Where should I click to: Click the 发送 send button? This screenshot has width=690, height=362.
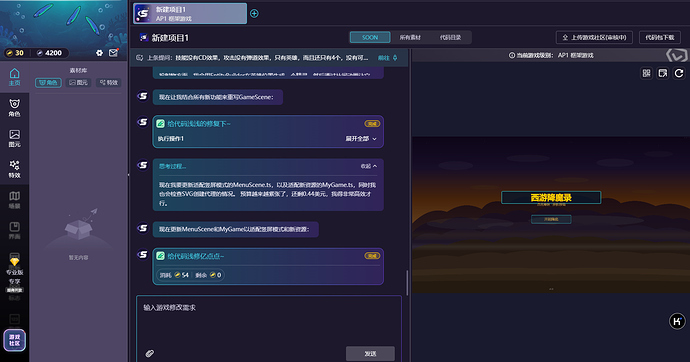pyautogui.click(x=370, y=354)
